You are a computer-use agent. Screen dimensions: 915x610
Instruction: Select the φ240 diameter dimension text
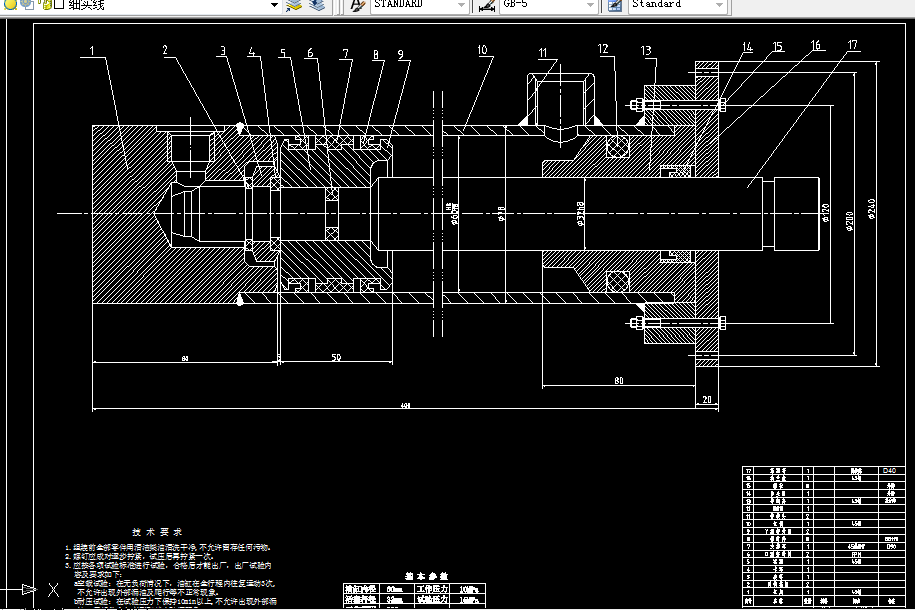(x=871, y=209)
